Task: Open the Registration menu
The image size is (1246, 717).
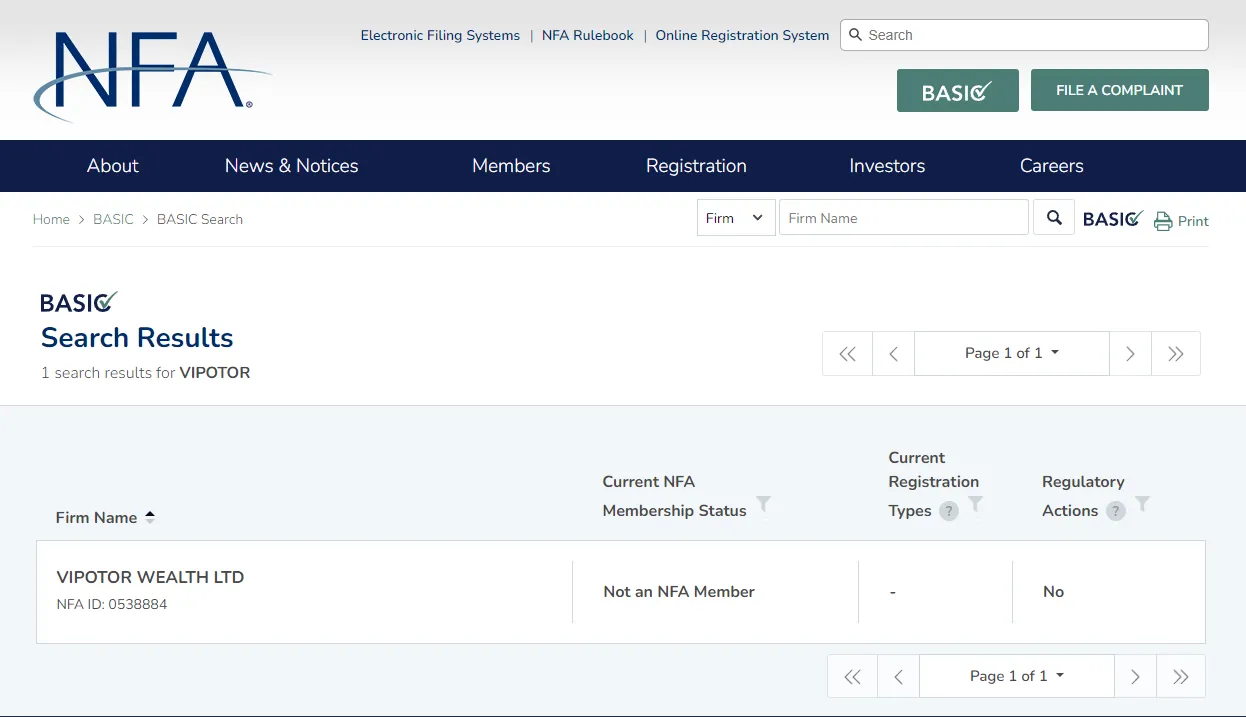Action: click(696, 166)
